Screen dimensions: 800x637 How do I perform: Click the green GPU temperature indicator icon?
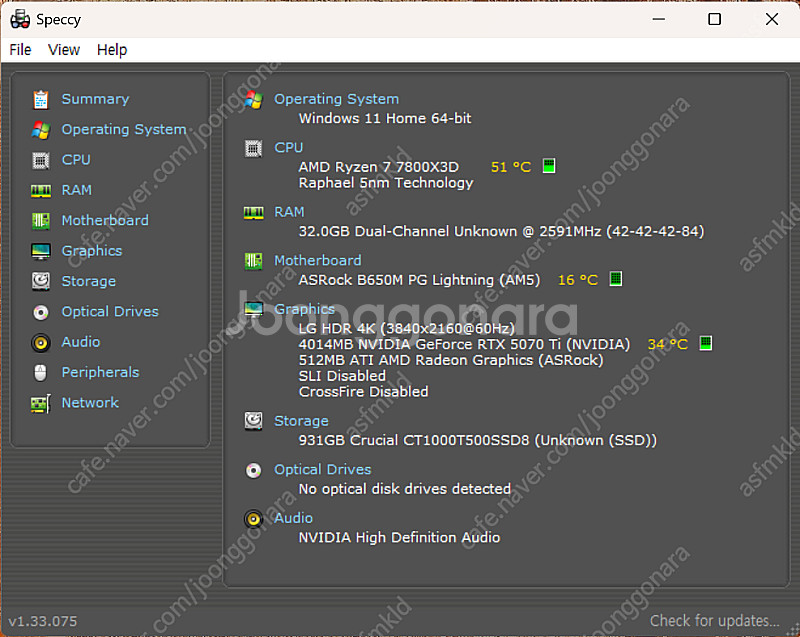pos(706,343)
